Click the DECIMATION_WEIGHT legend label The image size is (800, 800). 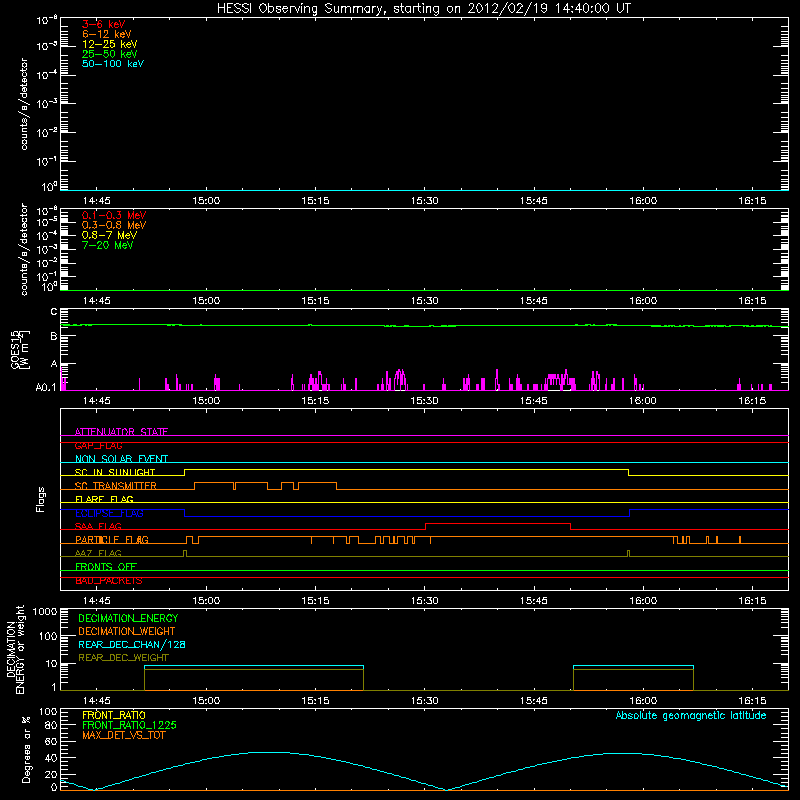tap(127, 631)
